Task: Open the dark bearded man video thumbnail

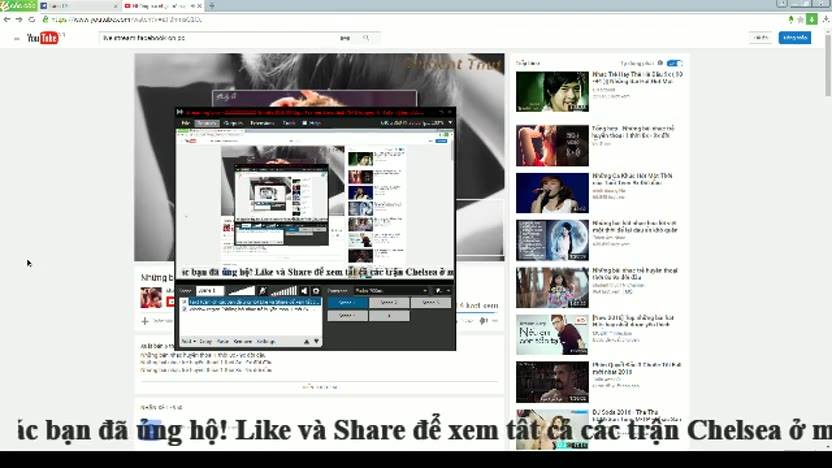Action: click(552, 382)
